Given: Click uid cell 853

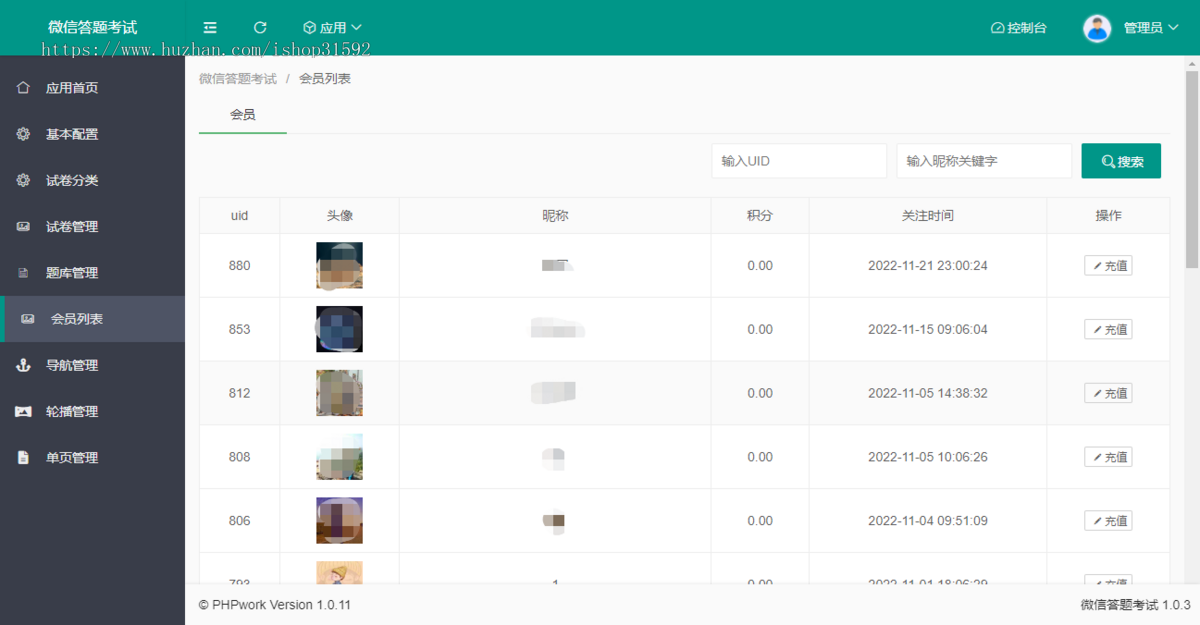Looking at the screenshot, I should 240,329.
